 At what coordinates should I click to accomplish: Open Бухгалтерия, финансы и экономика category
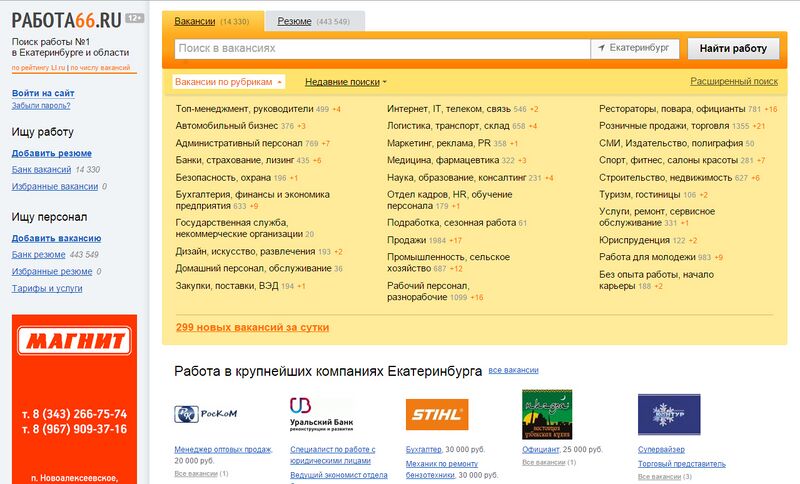[x=253, y=200]
